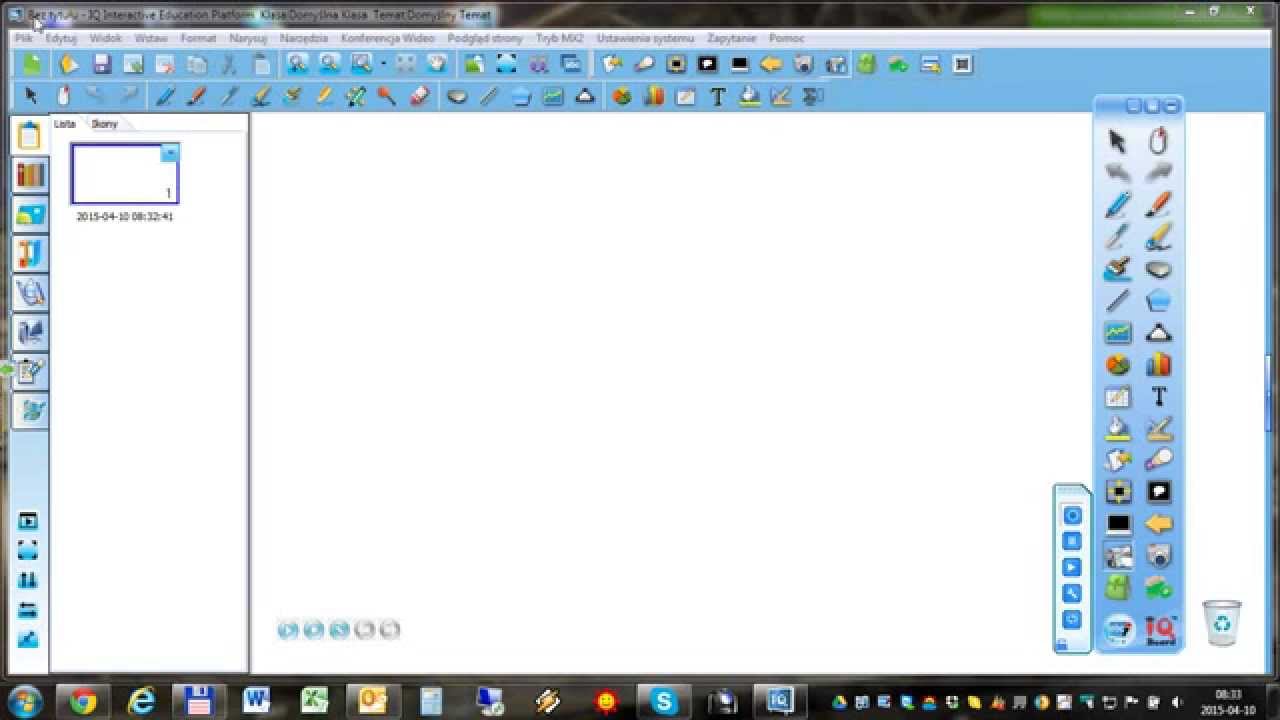Screen dimensions: 1280x720
Task: Click the first zoom magnifier icon
Action: (x=297, y=64)
